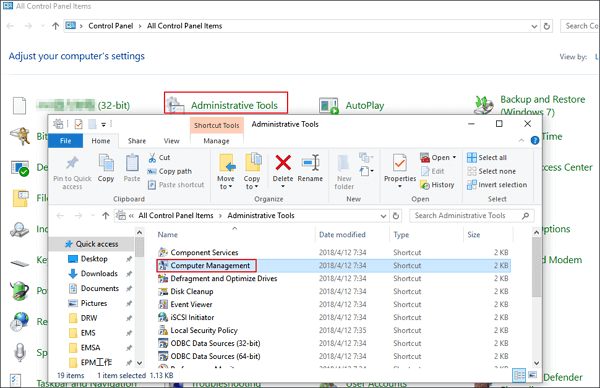Select the Computer Management row
The image size is (600, 388).
tap(333, 266)
